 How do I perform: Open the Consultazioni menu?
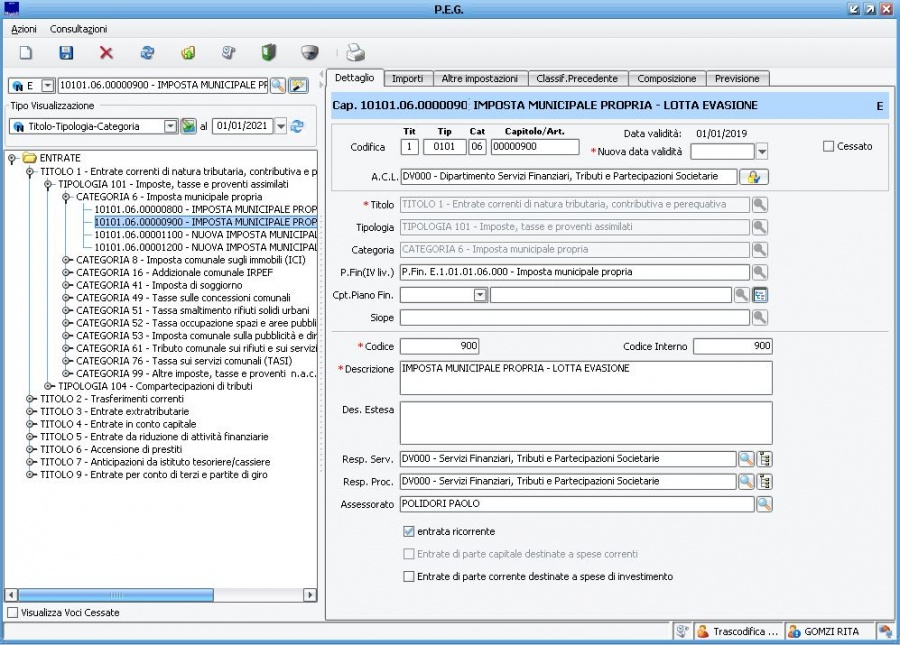(x=78, y=29)
